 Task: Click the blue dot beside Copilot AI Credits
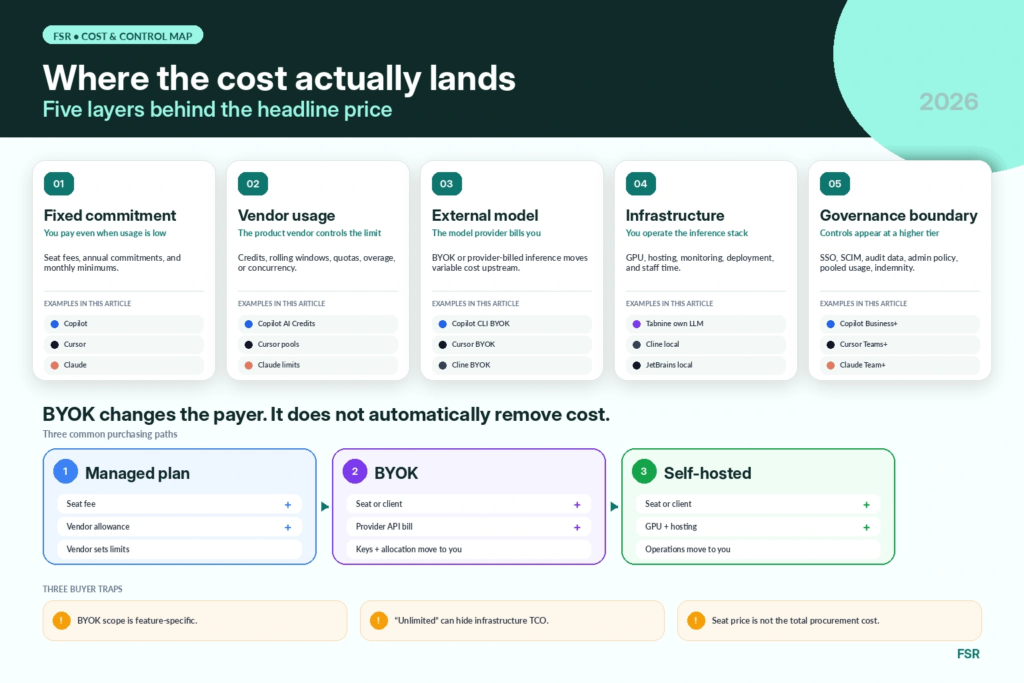click(248, 324)
